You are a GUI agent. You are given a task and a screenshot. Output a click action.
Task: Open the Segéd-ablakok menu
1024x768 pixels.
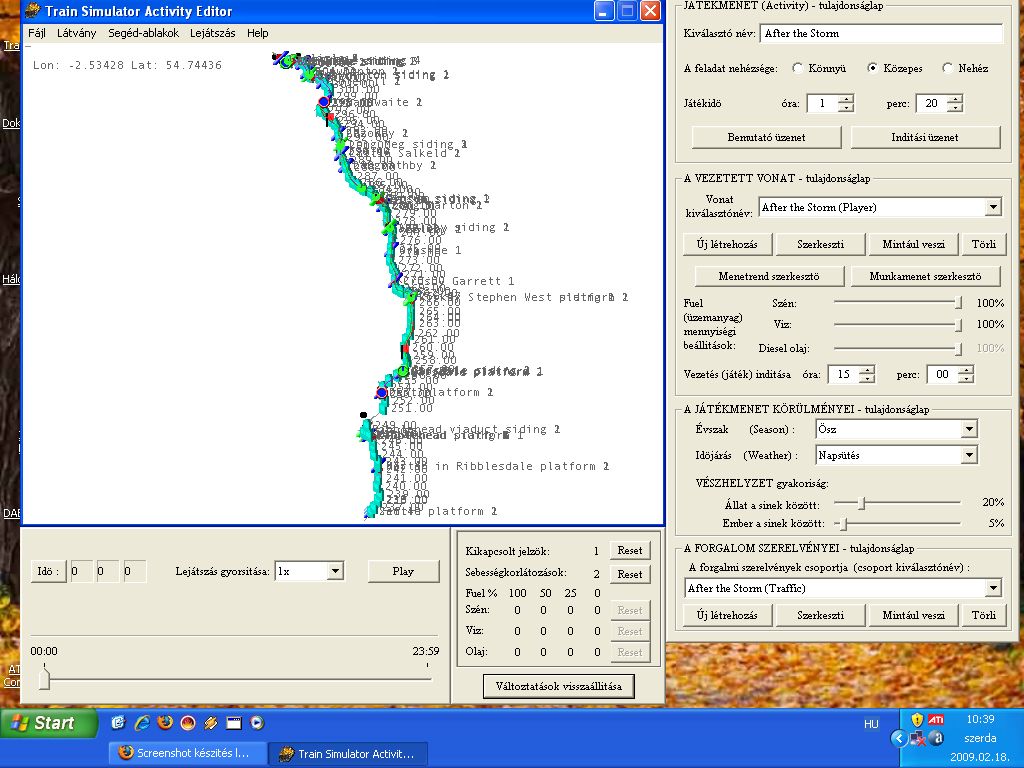144,33
